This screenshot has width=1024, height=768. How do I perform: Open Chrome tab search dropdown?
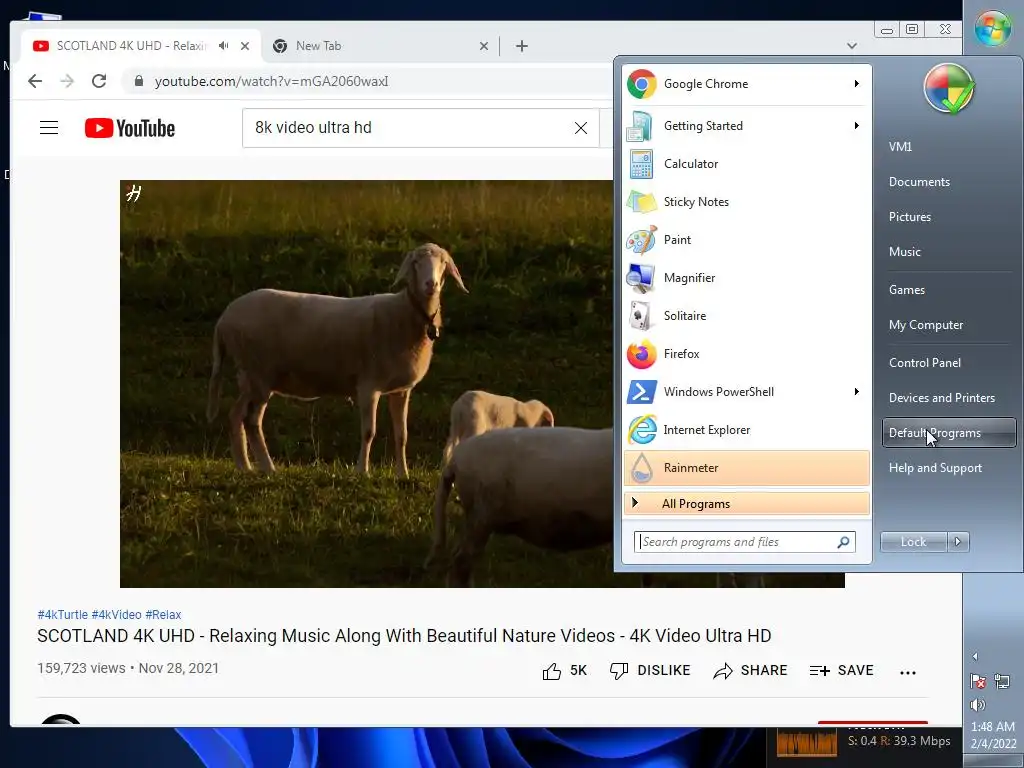[x=852, y=46]
